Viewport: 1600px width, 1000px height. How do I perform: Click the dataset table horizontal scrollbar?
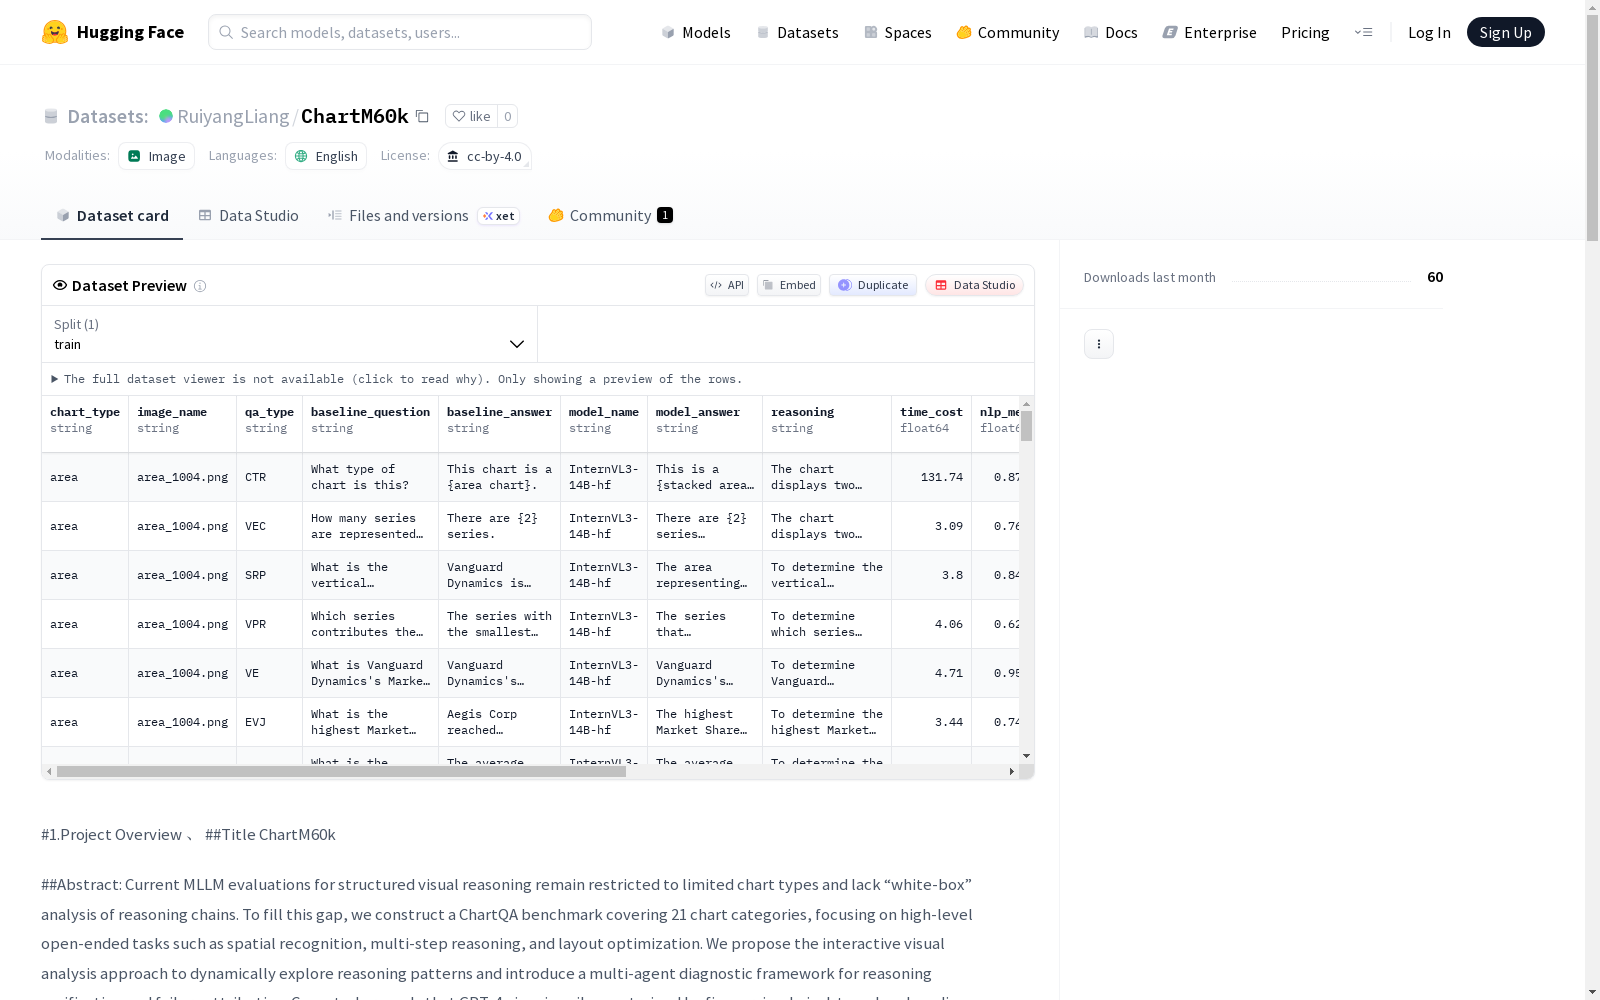click(341, 771)
